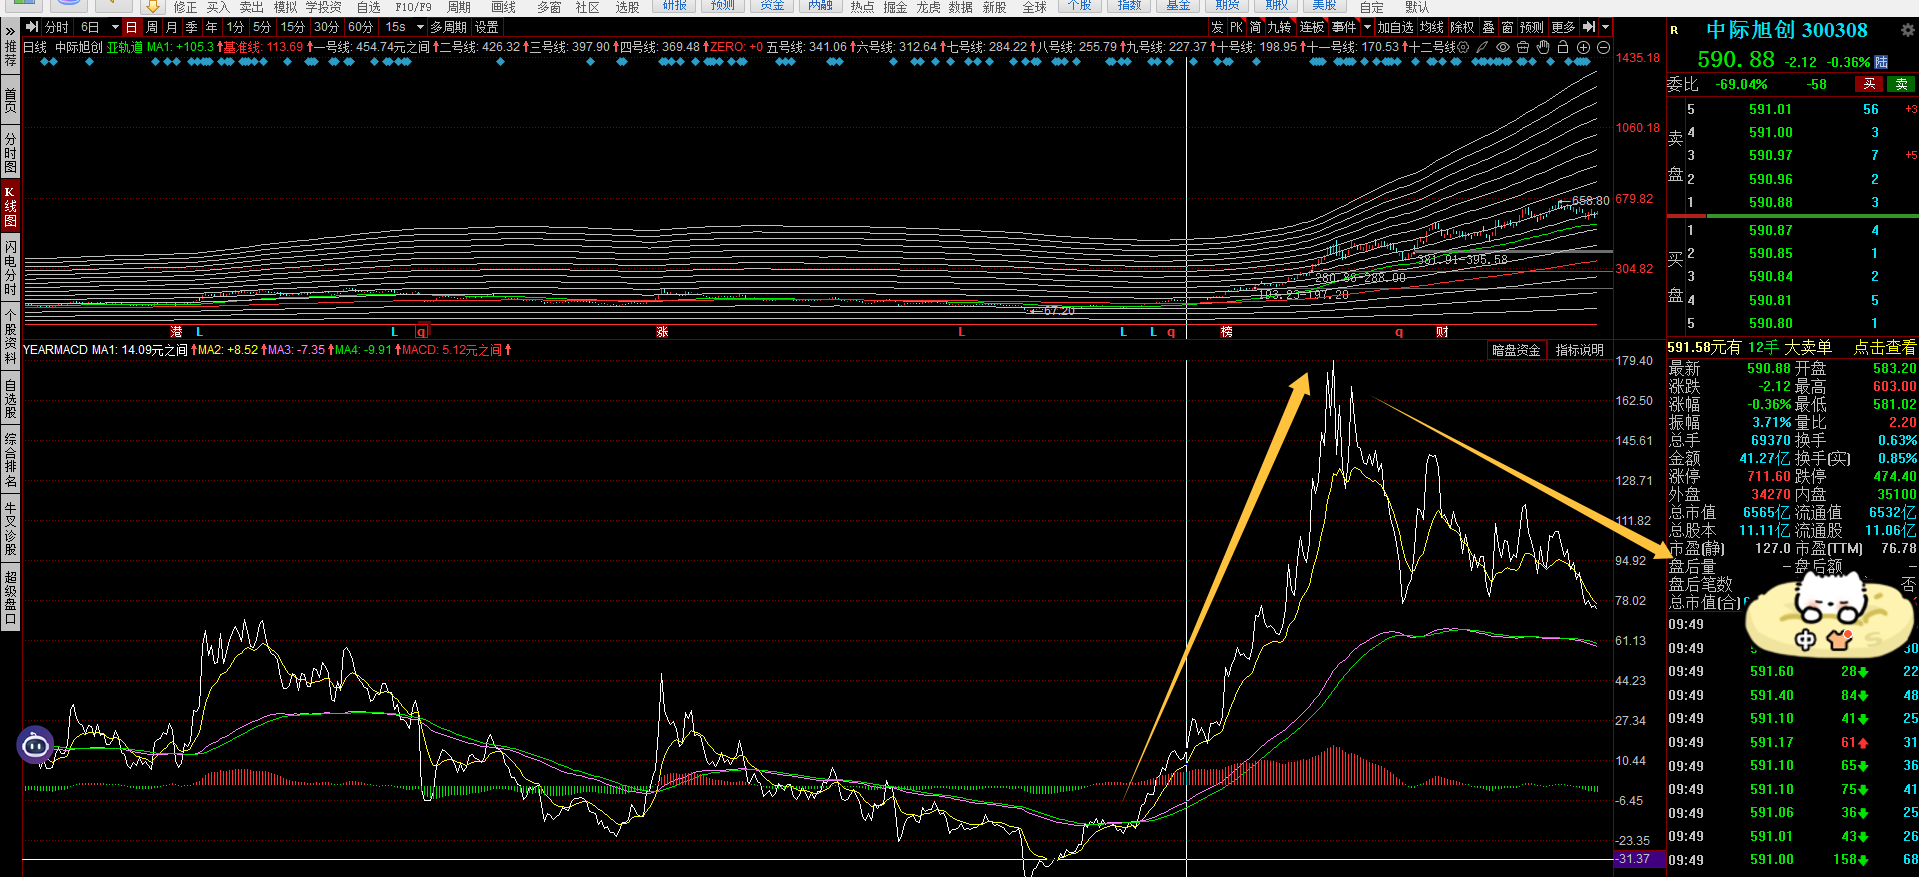Click the green 卖 sell button

[1901, 84]
